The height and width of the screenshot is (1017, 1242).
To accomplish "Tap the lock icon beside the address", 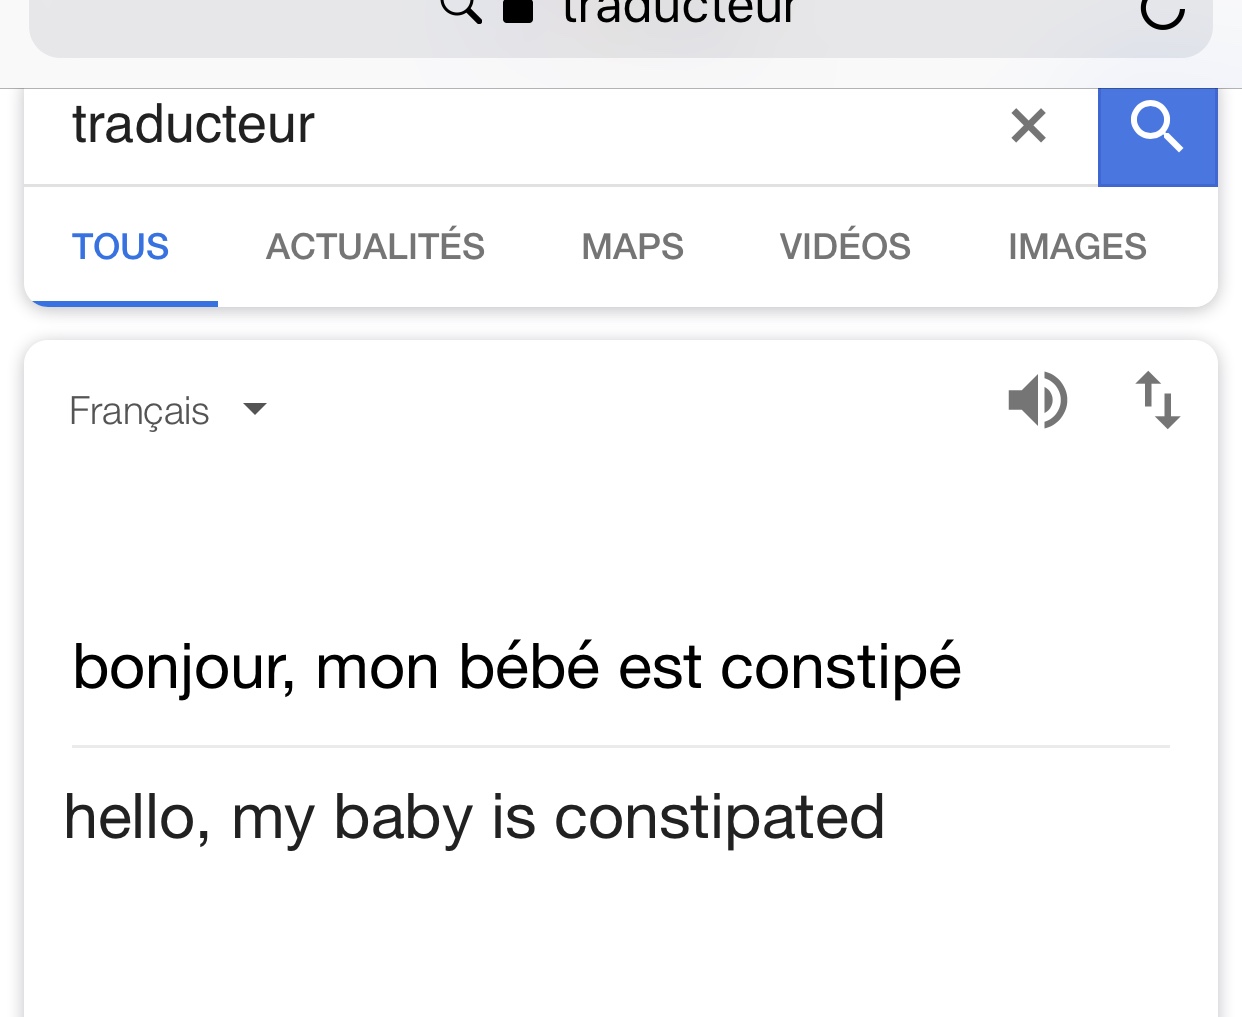I will [517, 11].
